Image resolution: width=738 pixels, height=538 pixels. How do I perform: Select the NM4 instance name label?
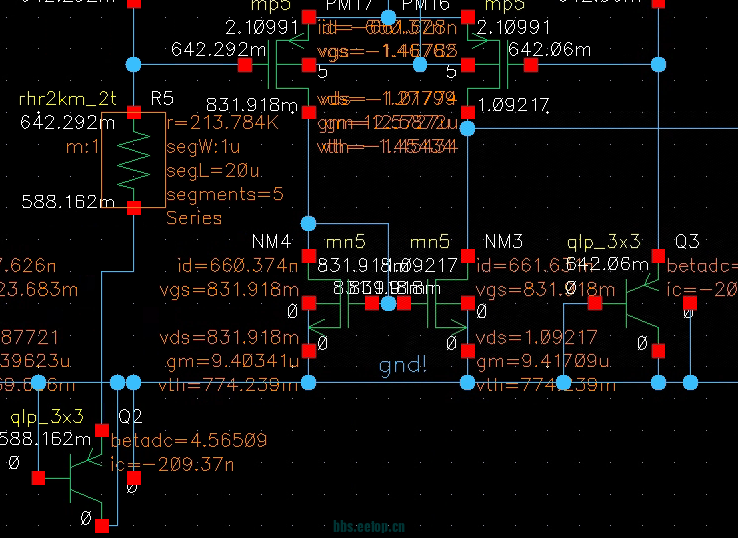[x=272, y=241]
